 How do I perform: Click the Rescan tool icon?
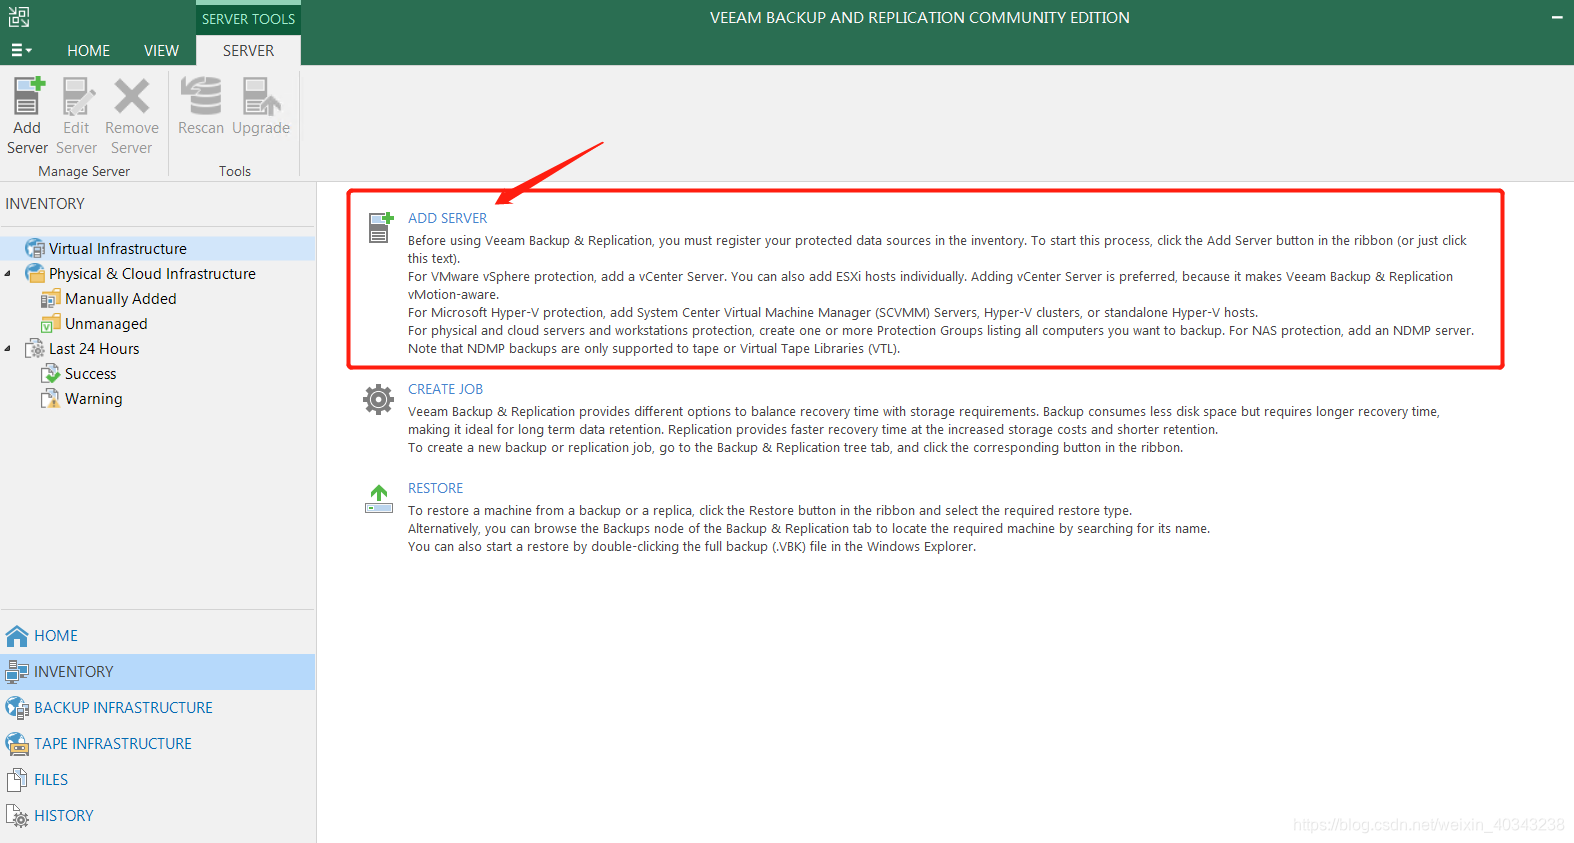tap(201, 97)
